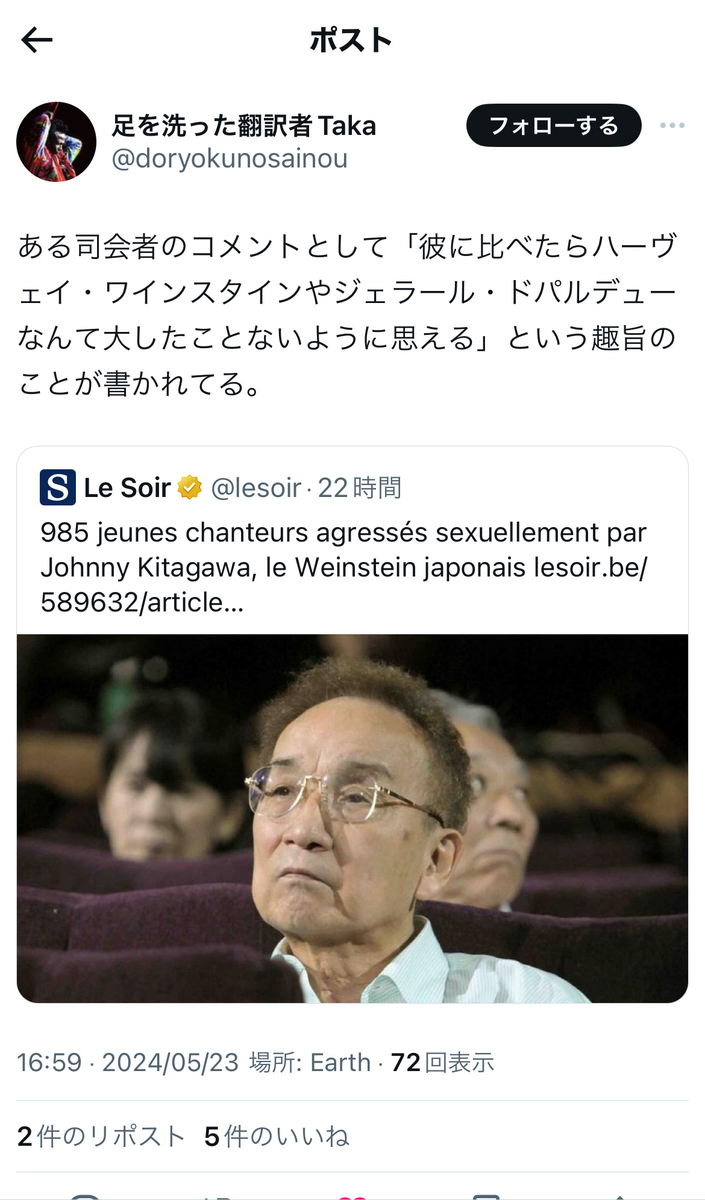
Task: Open the quoted post photo of man
Action: click(352, 819)
